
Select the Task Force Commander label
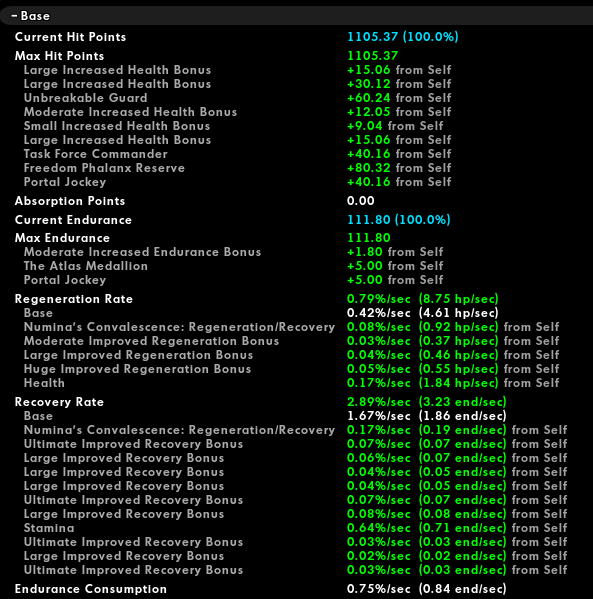(x=96, y=154)
